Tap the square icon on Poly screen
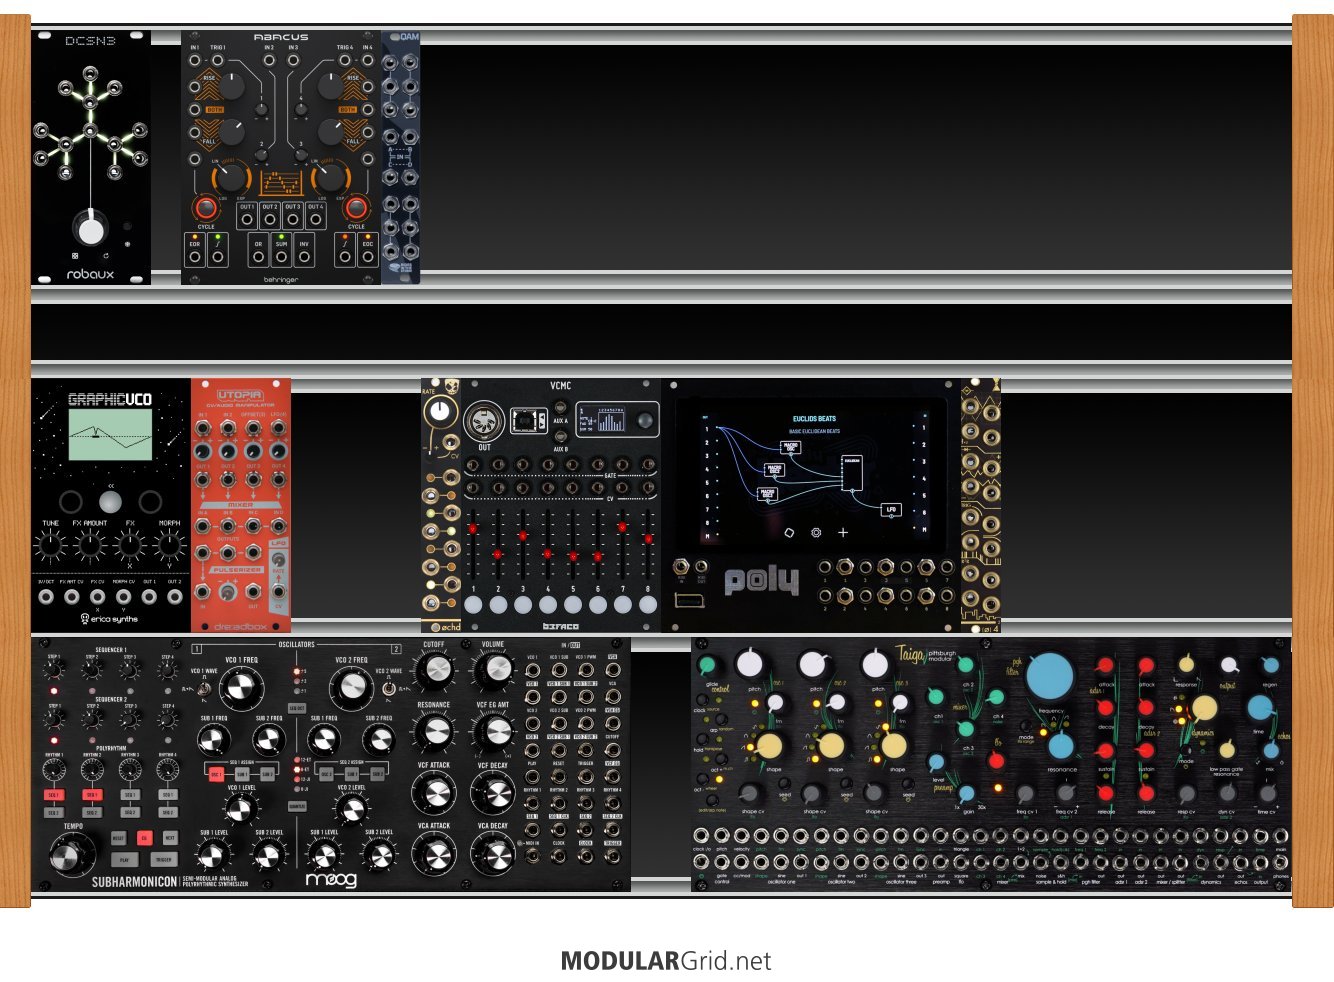Image resolution: width=1334 pixels, height=982 pixels. click(789, 533)
